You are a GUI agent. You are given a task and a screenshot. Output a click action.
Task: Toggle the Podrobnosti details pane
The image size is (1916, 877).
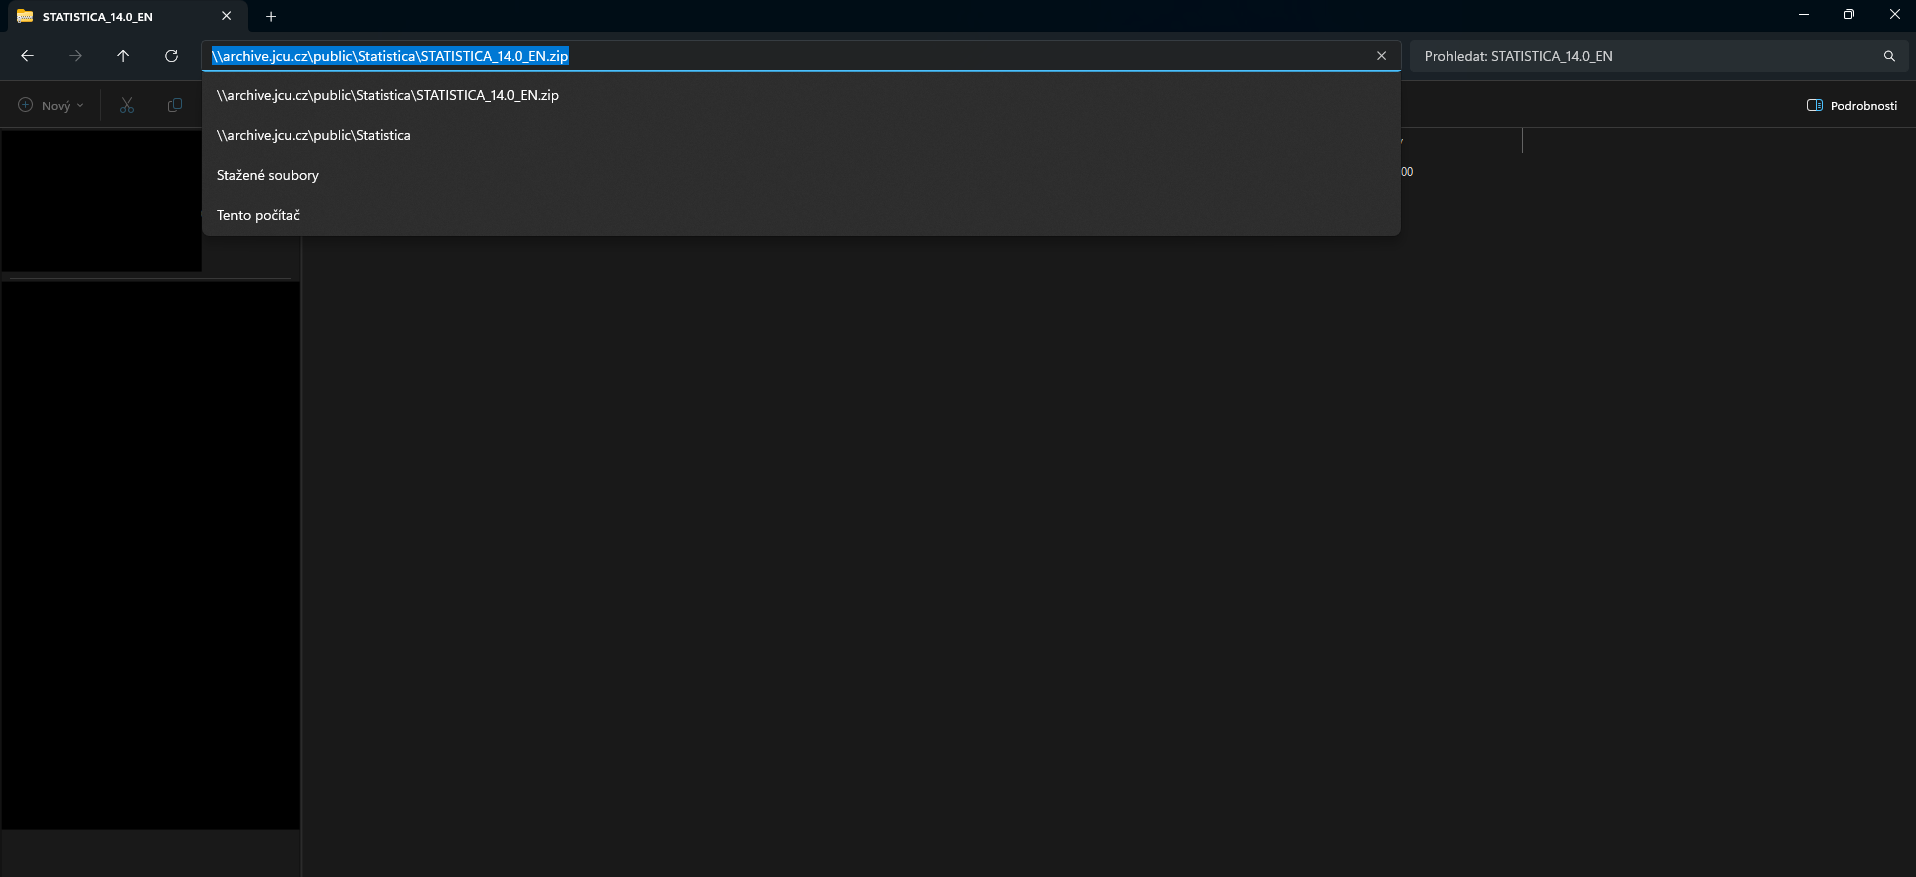click(1852, 105)
